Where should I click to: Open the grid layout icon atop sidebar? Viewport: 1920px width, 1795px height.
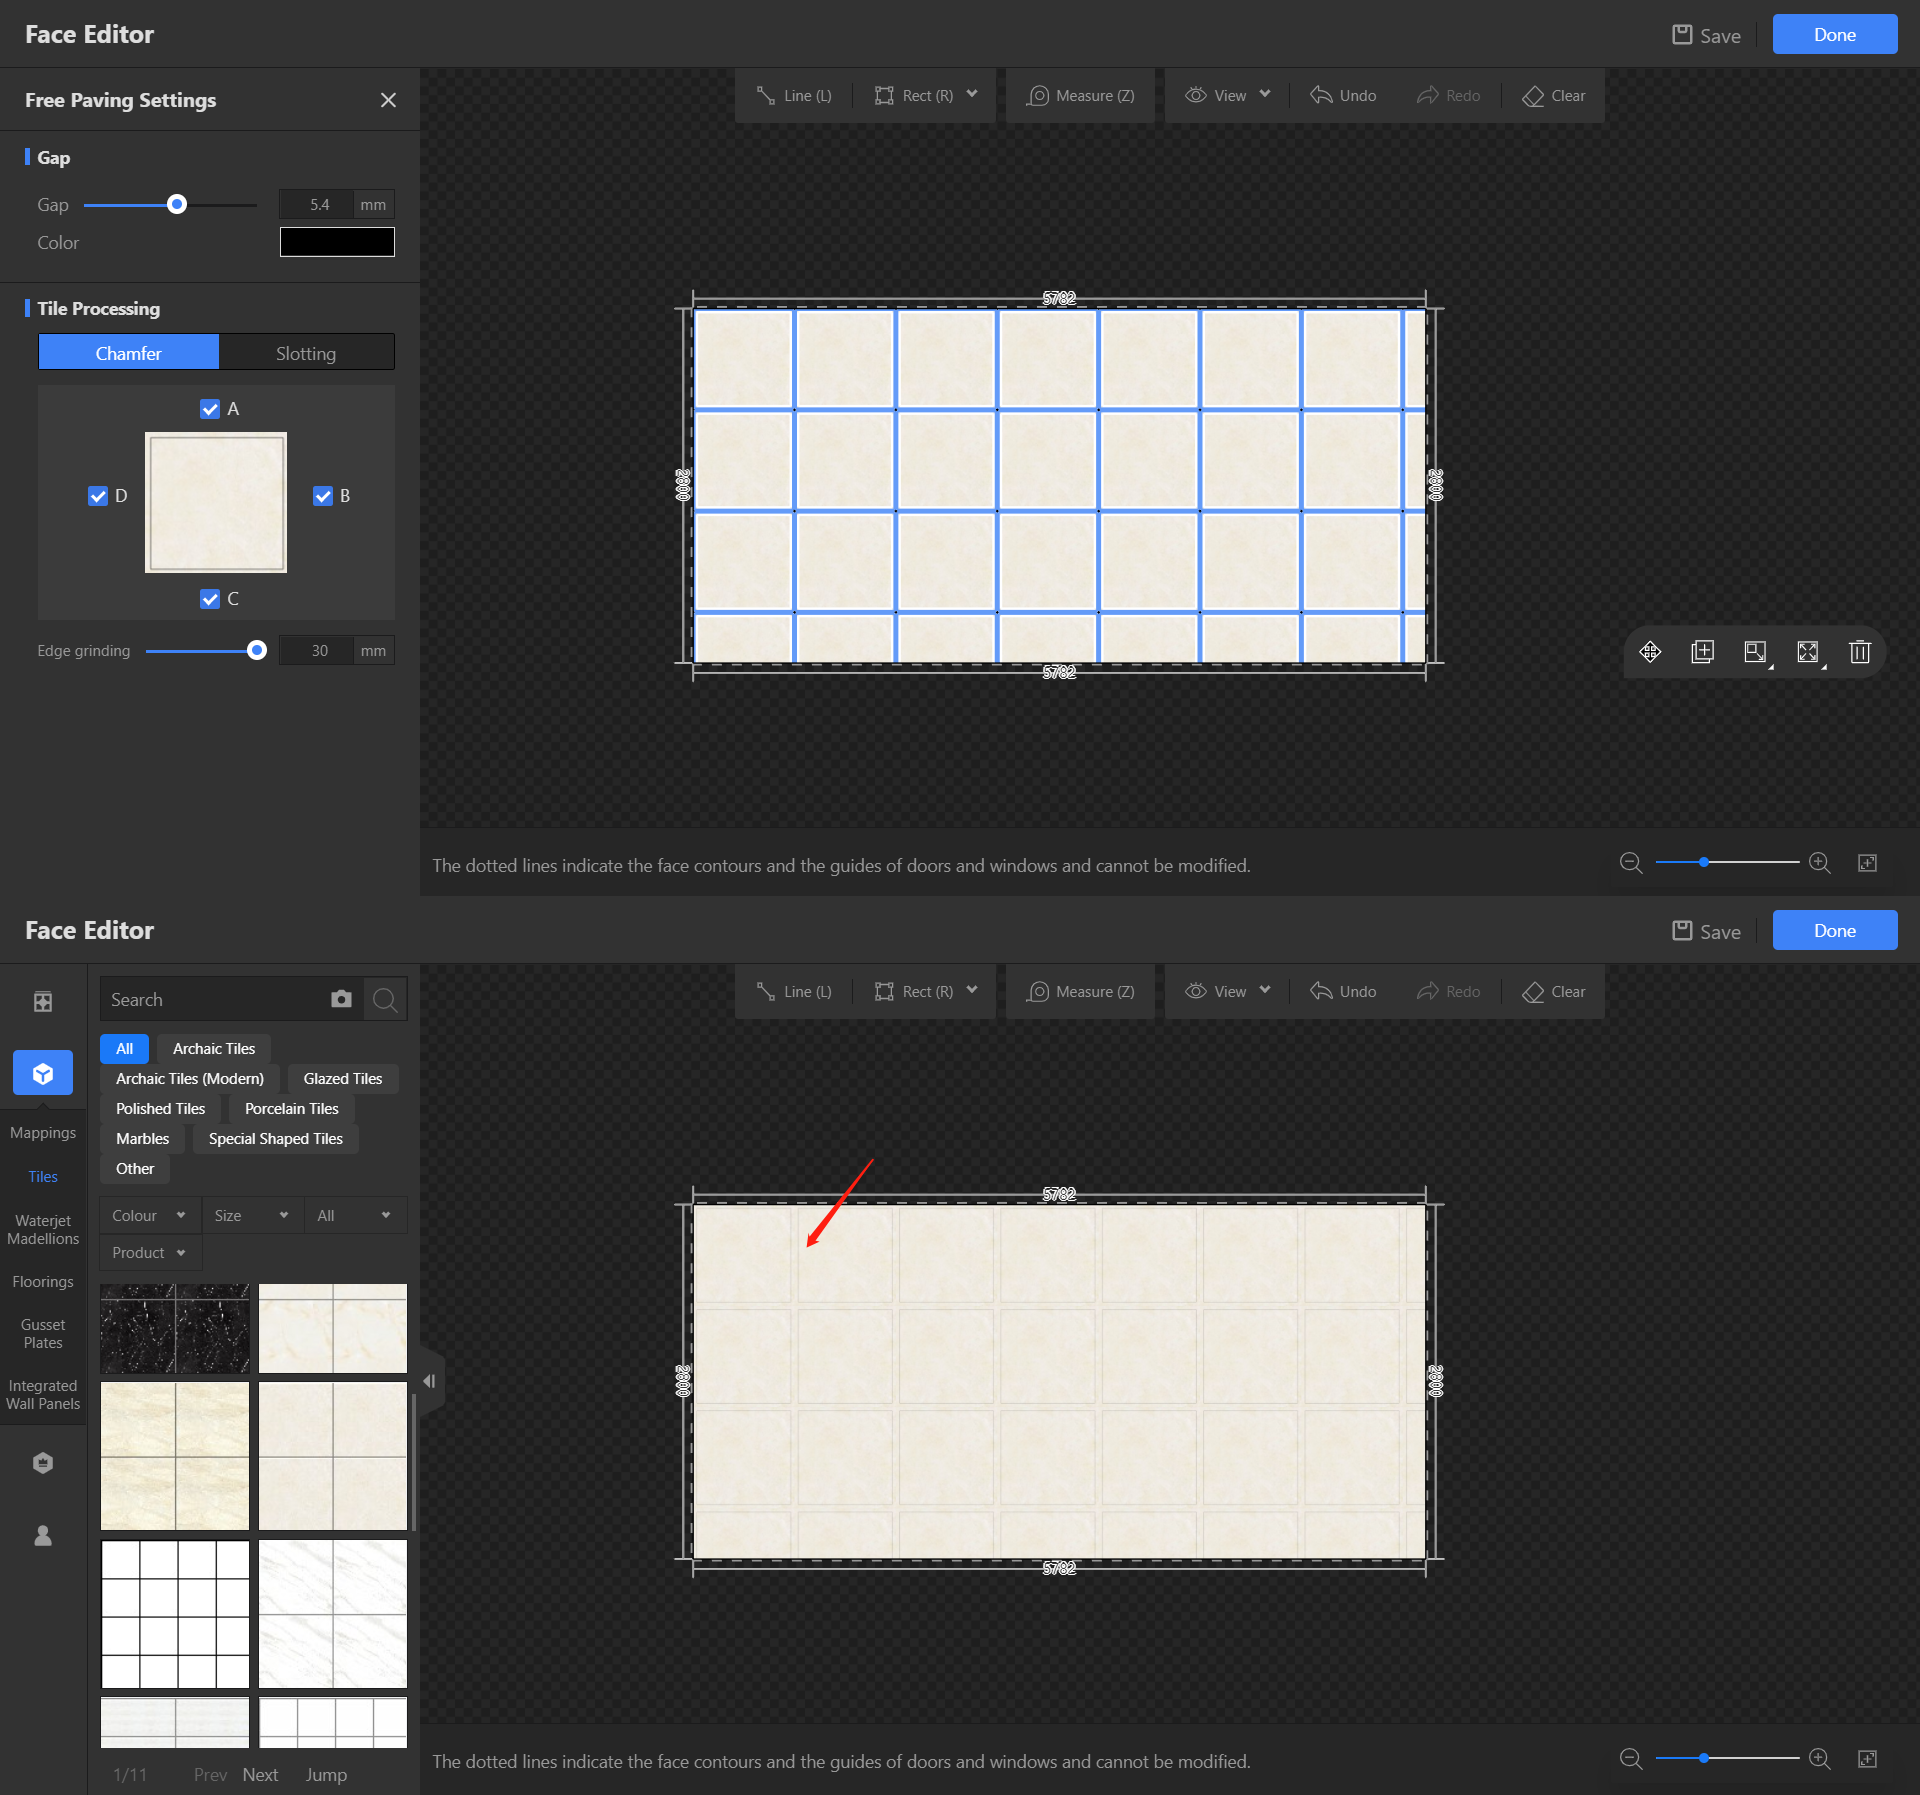point(43,1001)
